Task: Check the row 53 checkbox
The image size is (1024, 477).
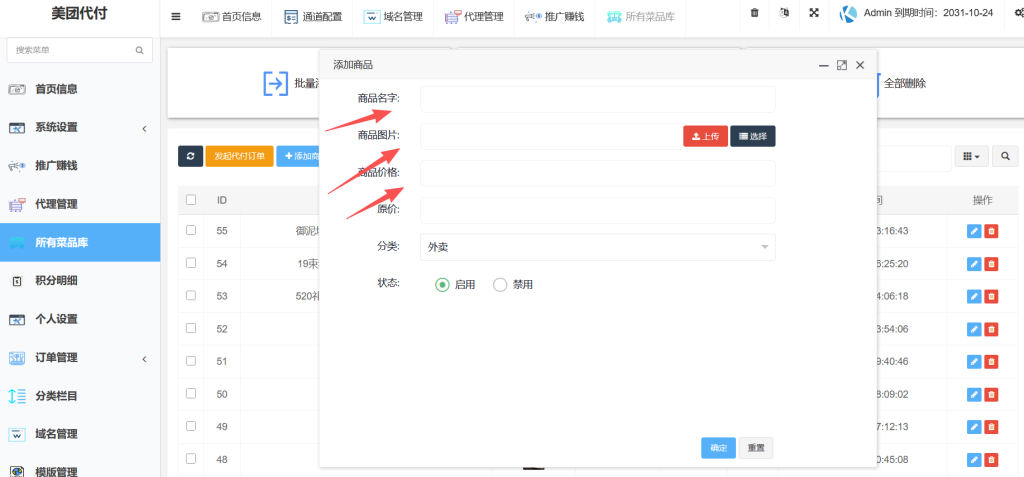Action: pos(191,295)
